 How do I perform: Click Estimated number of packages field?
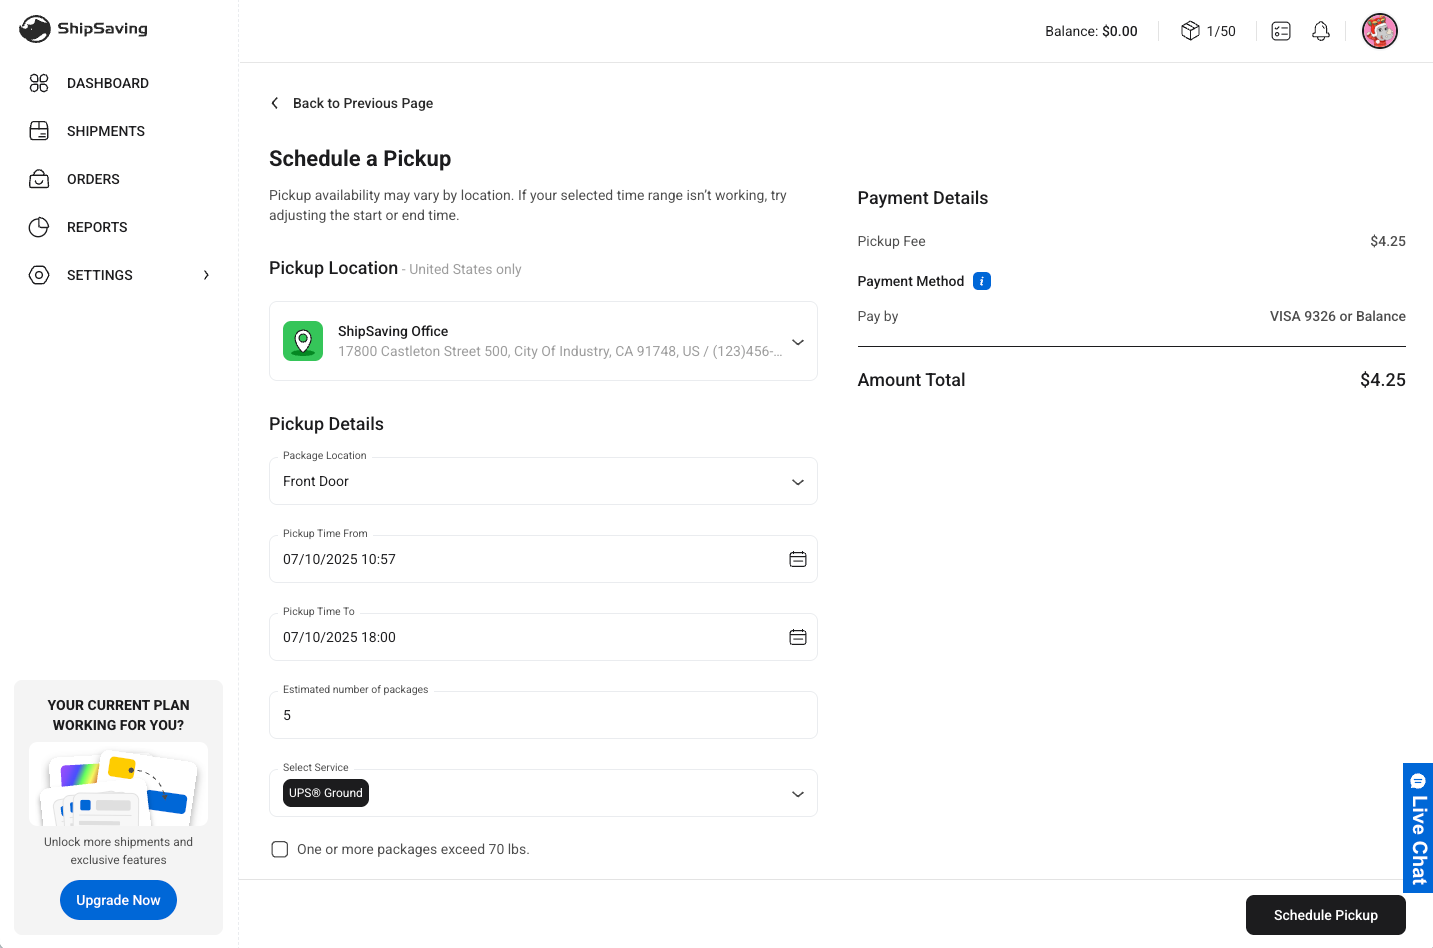coord(543,715)
